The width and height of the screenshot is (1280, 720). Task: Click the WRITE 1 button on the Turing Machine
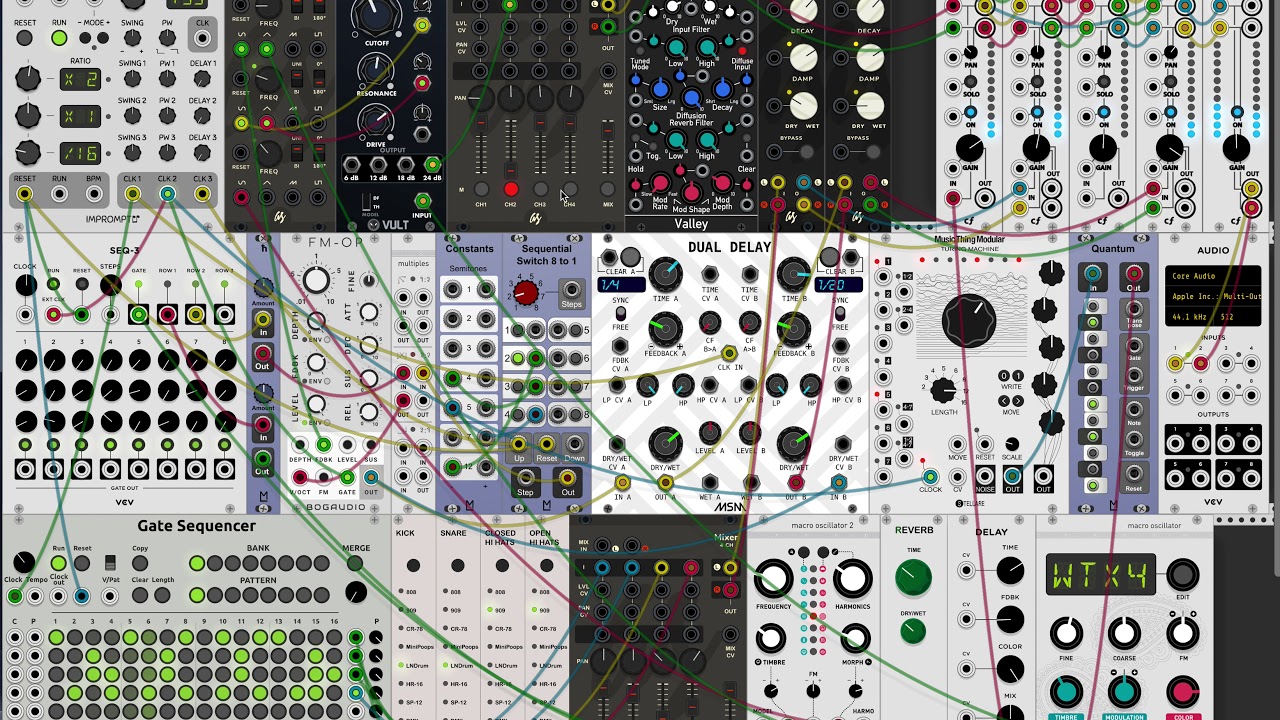(x=1016, y=376)
